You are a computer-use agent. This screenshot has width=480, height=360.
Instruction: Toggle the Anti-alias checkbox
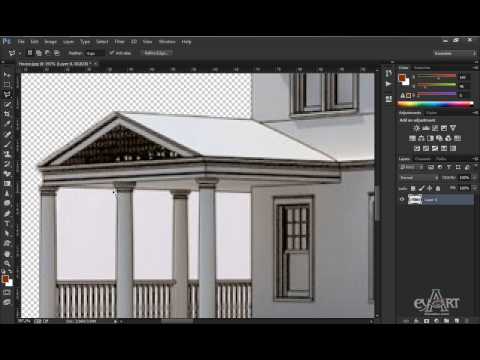pos(112,53)
